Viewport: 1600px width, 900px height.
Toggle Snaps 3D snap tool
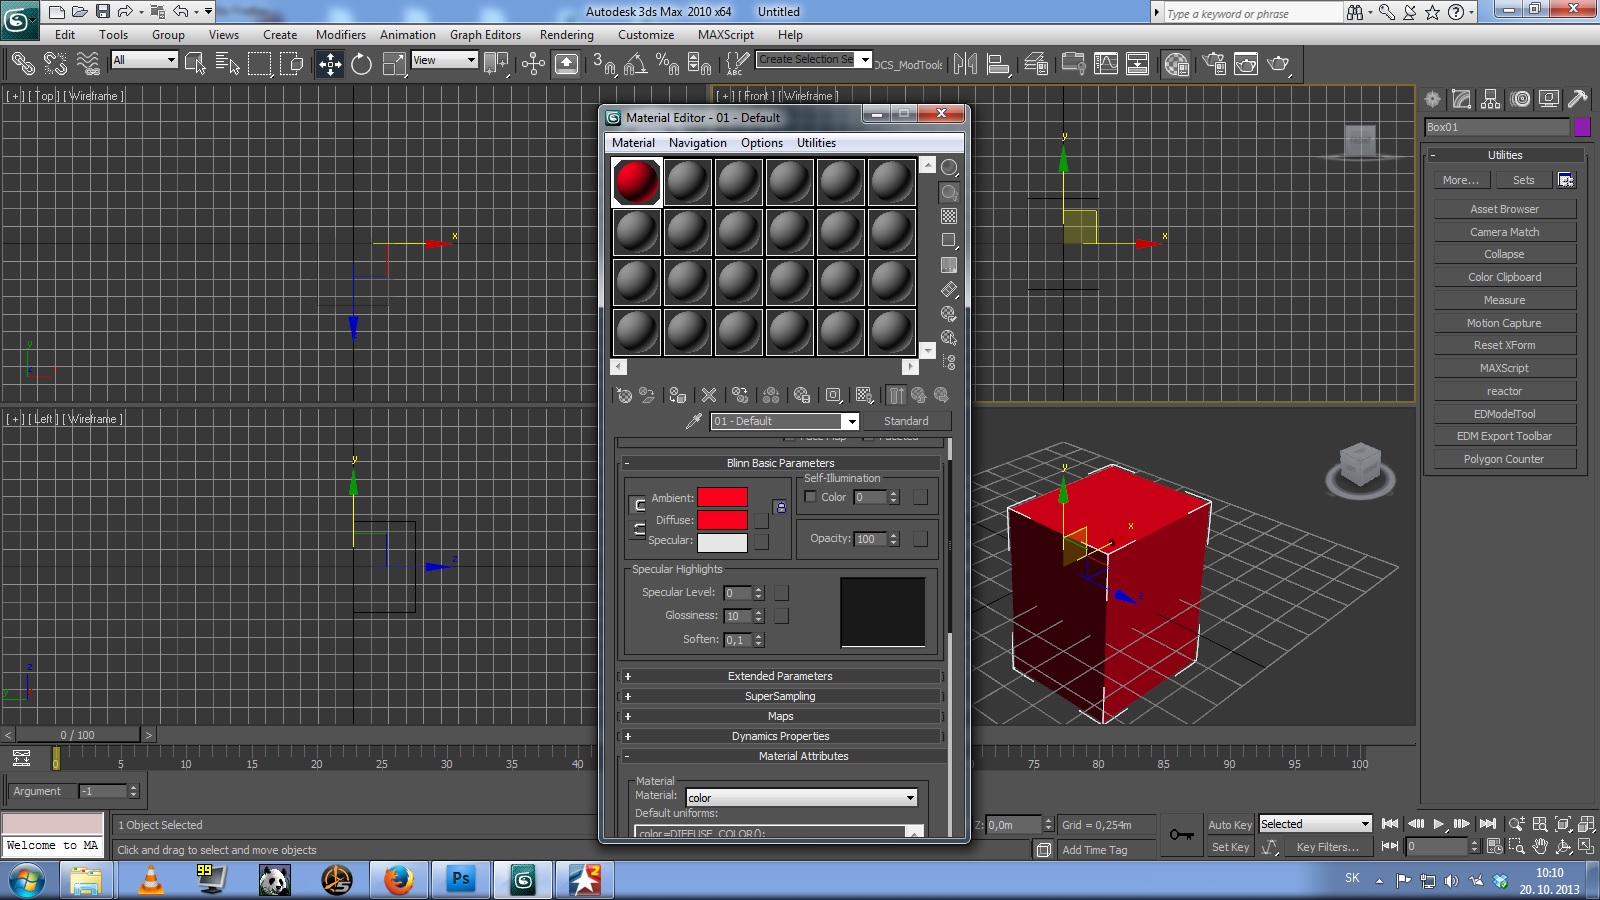[603, 64]
